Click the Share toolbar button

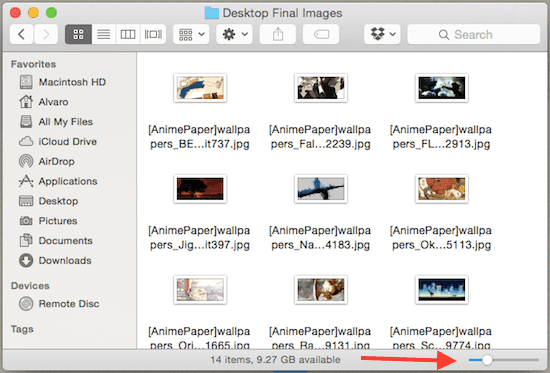coord(278,34)
